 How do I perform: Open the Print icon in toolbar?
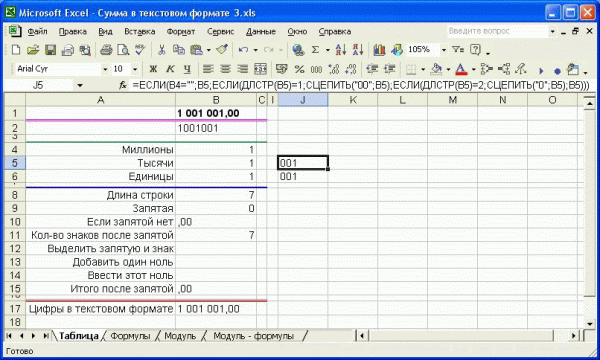click(106, 50)
